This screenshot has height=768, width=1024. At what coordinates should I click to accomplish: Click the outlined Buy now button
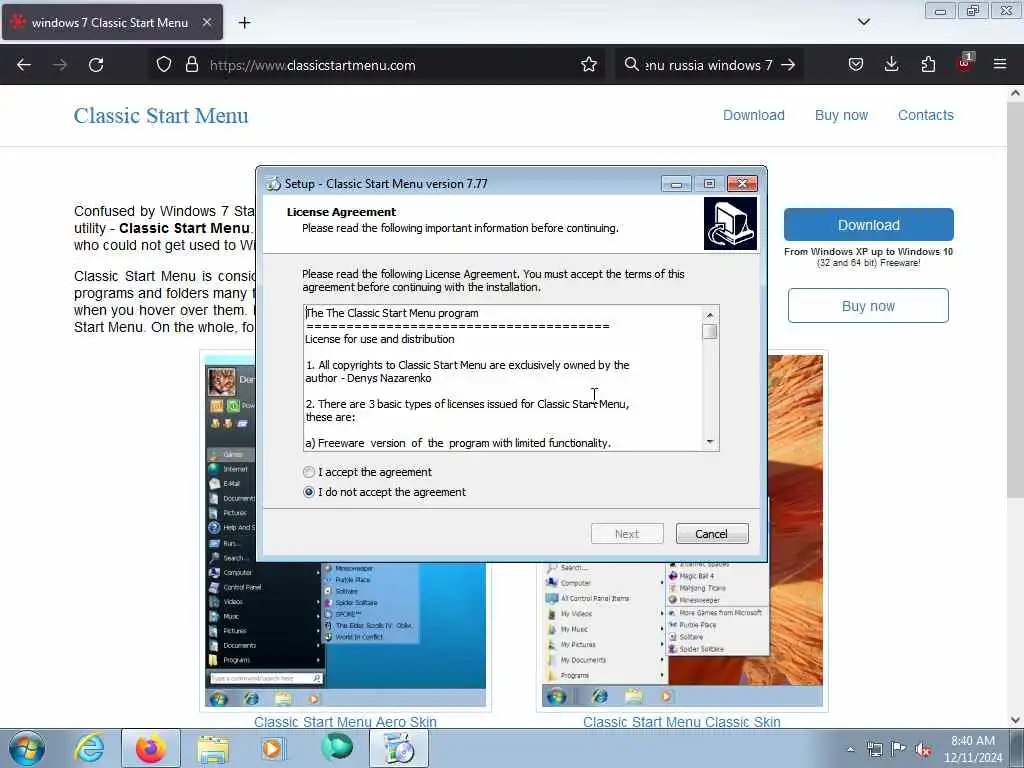(x=868, y=306)
